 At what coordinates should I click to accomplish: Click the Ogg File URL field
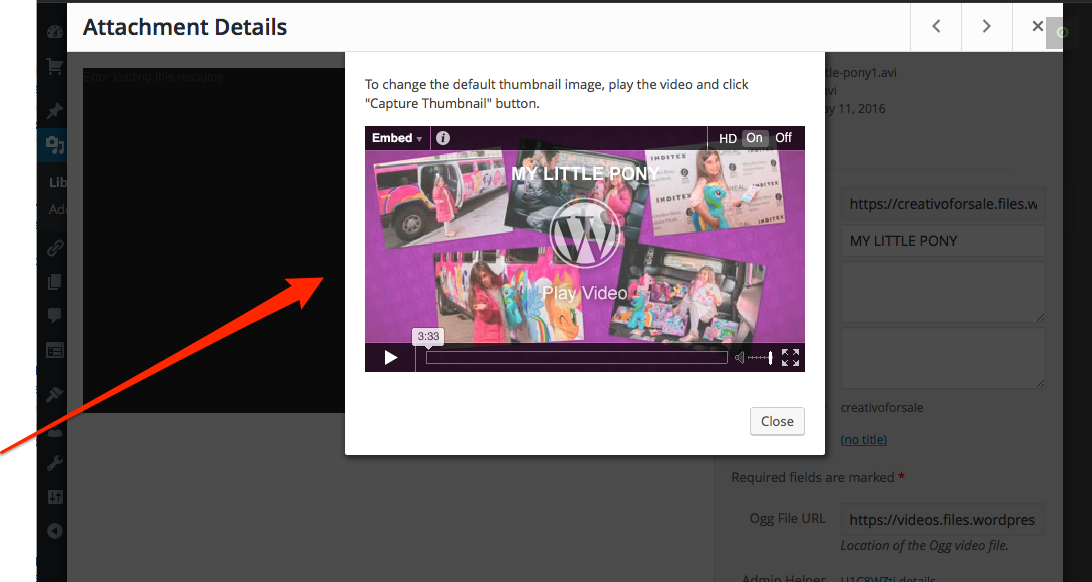(943, 520)
